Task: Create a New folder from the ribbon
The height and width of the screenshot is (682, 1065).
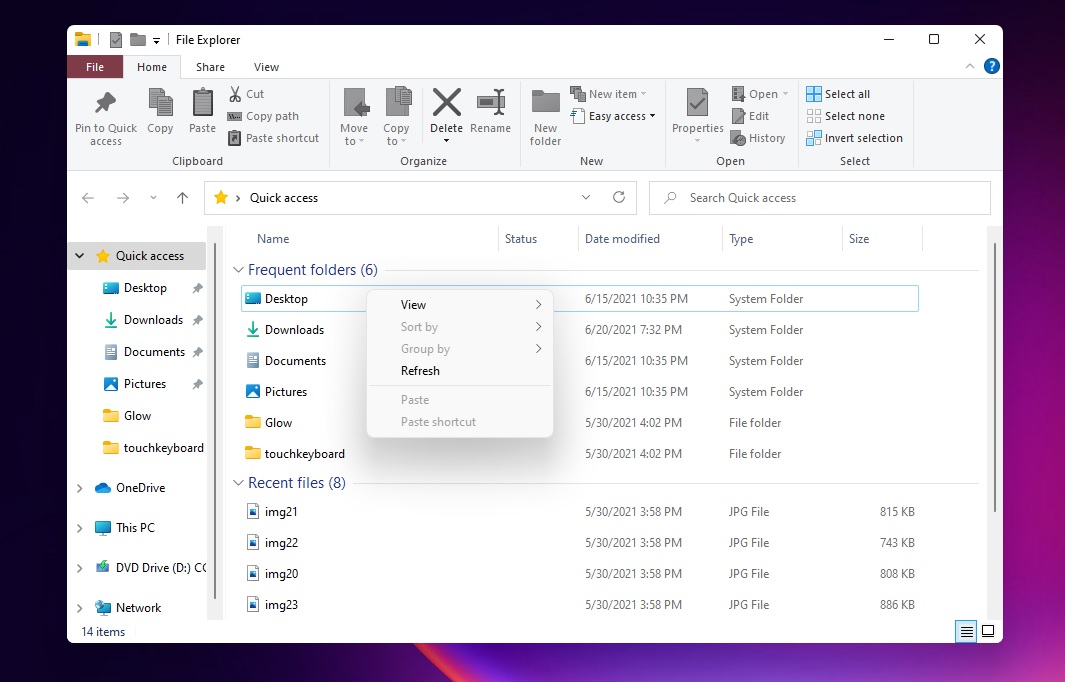Action: (x=545, y=104)
